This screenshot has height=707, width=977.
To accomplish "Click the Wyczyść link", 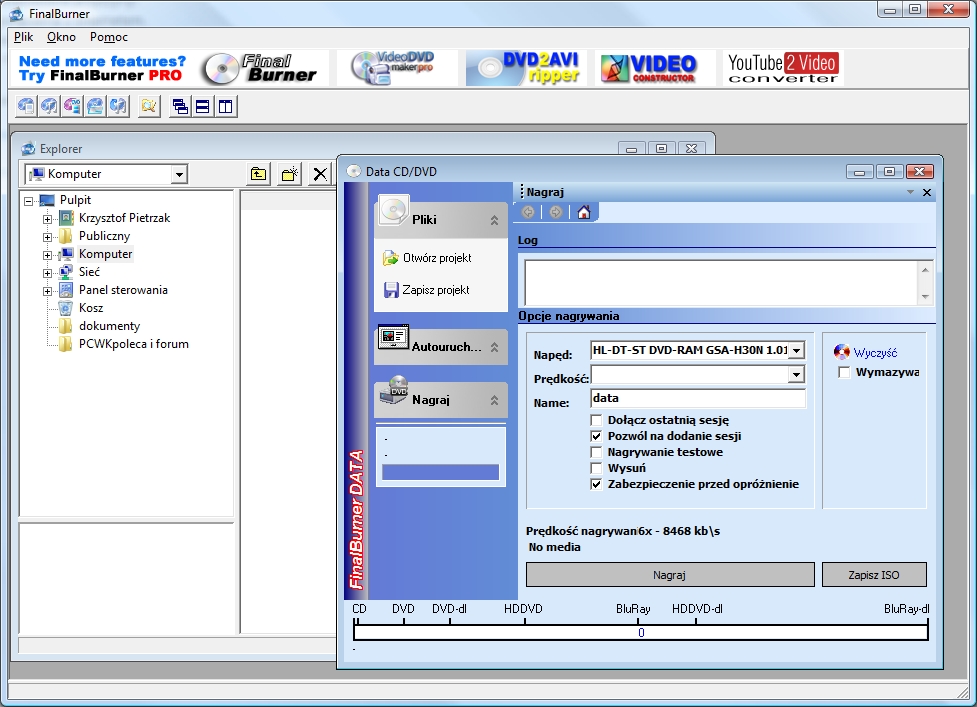I will pos(875,353).
